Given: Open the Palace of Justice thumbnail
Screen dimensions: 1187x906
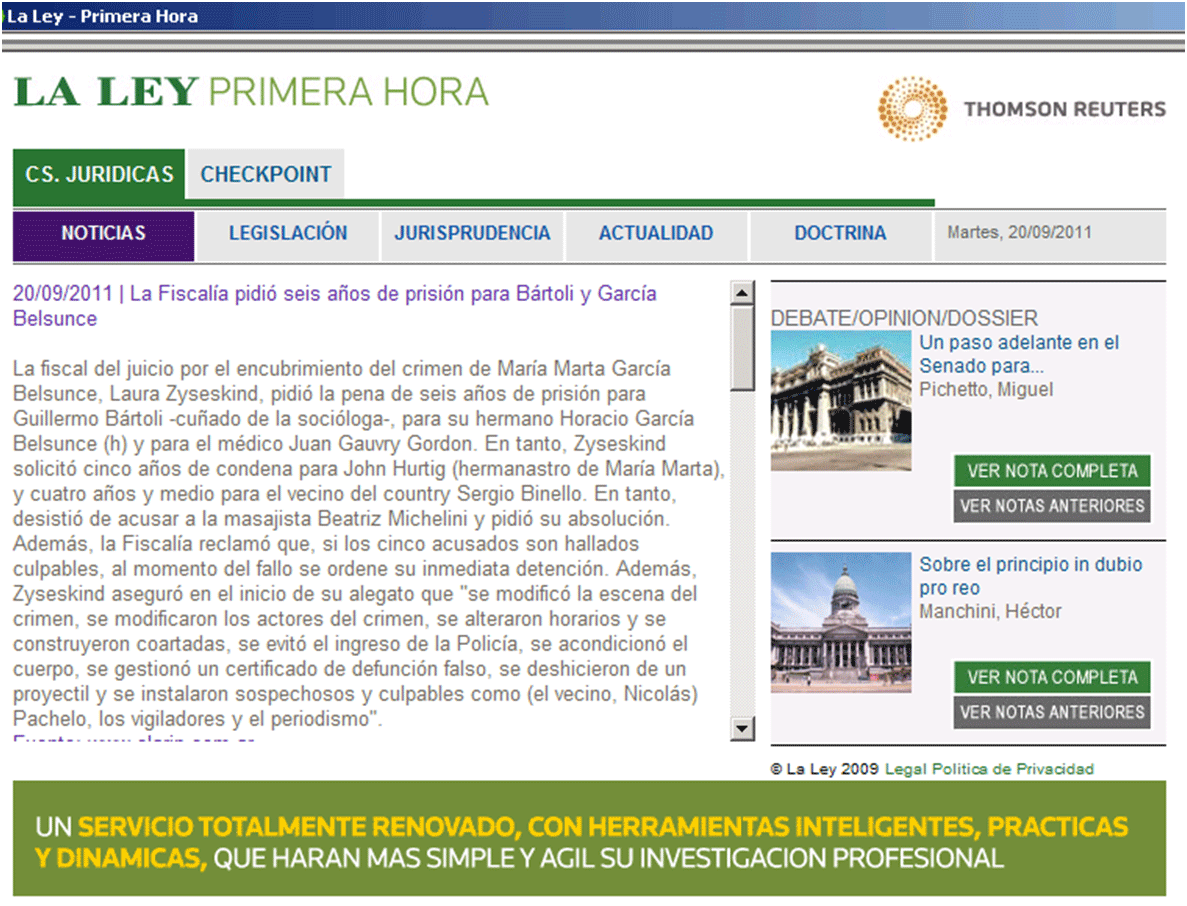Looking at the screenshot, I should 841,401.
